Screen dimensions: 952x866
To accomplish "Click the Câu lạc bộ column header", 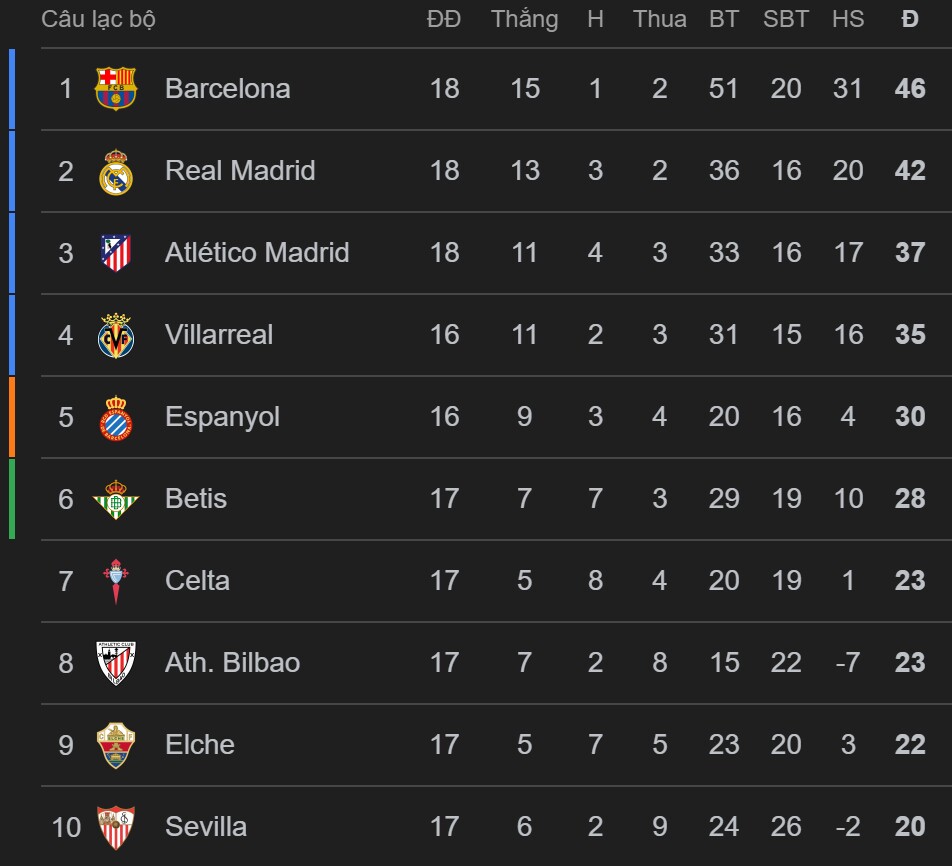I will (x=98, y=20).
